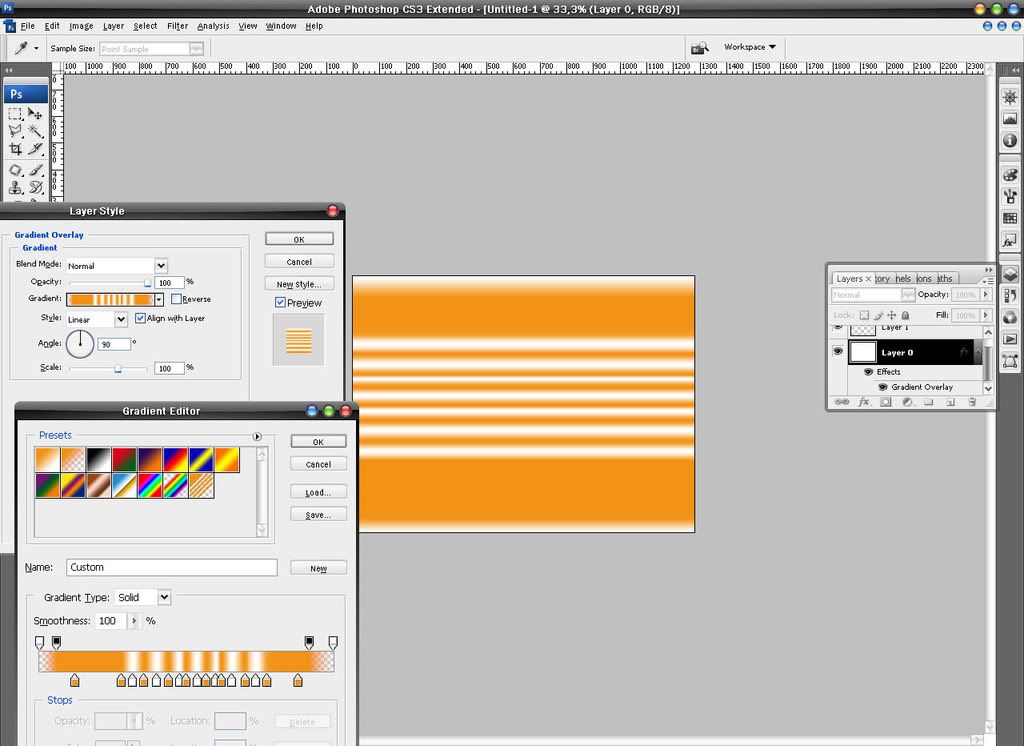Image resolution: width=1024 pixels, height=746 pixels.
Task: Open the Analysis menu
Action: 213,26
